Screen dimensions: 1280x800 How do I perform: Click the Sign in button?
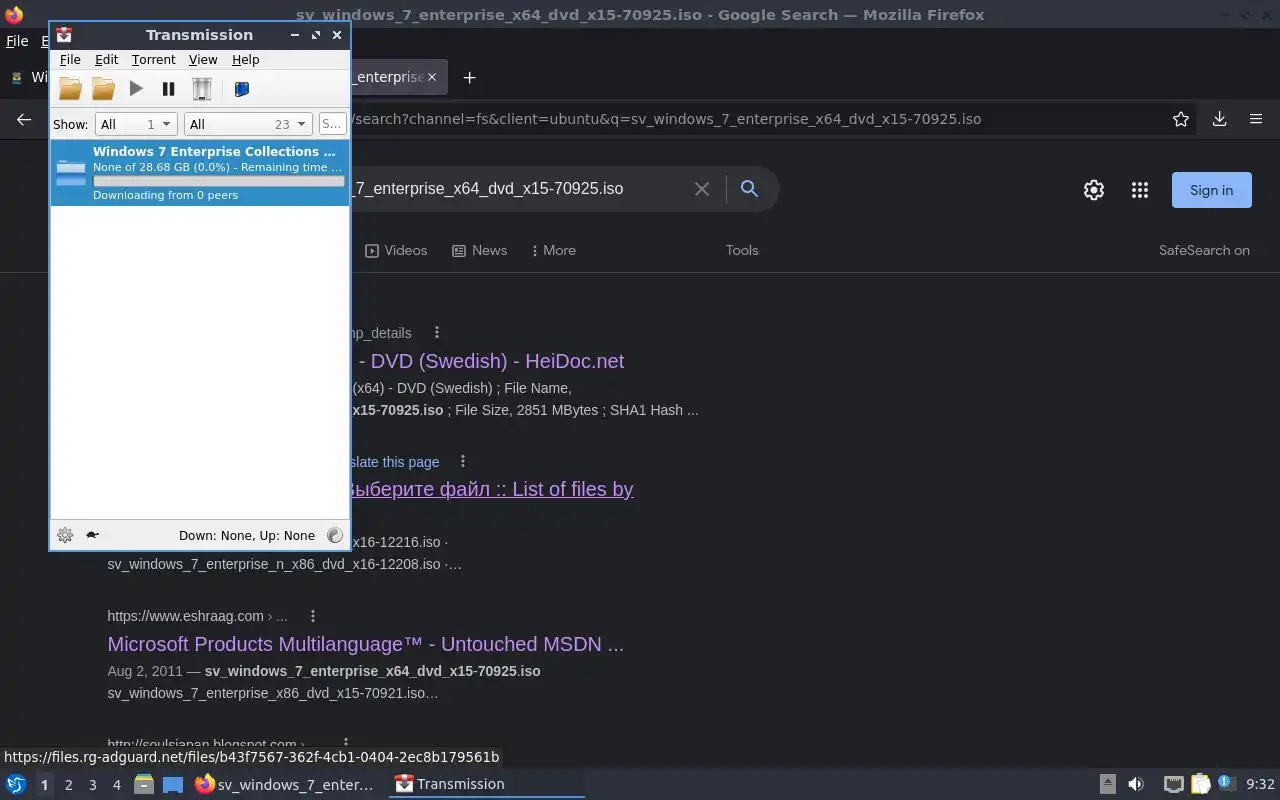pyautogui.click(x=1212, y=190)
